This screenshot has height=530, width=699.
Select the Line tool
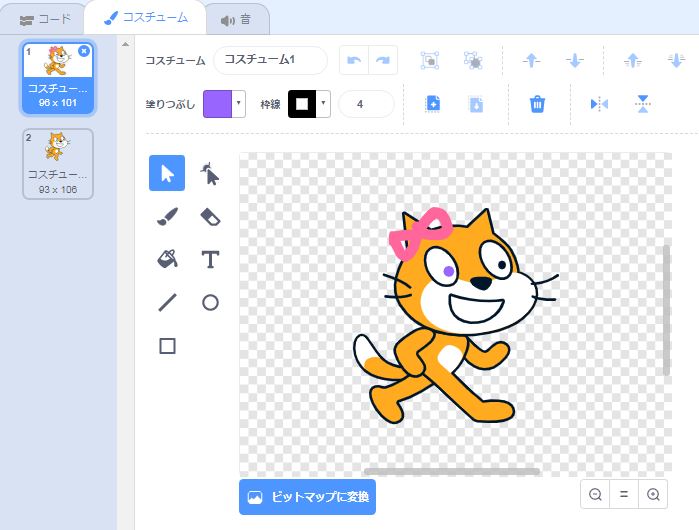[x=167, y=303]
